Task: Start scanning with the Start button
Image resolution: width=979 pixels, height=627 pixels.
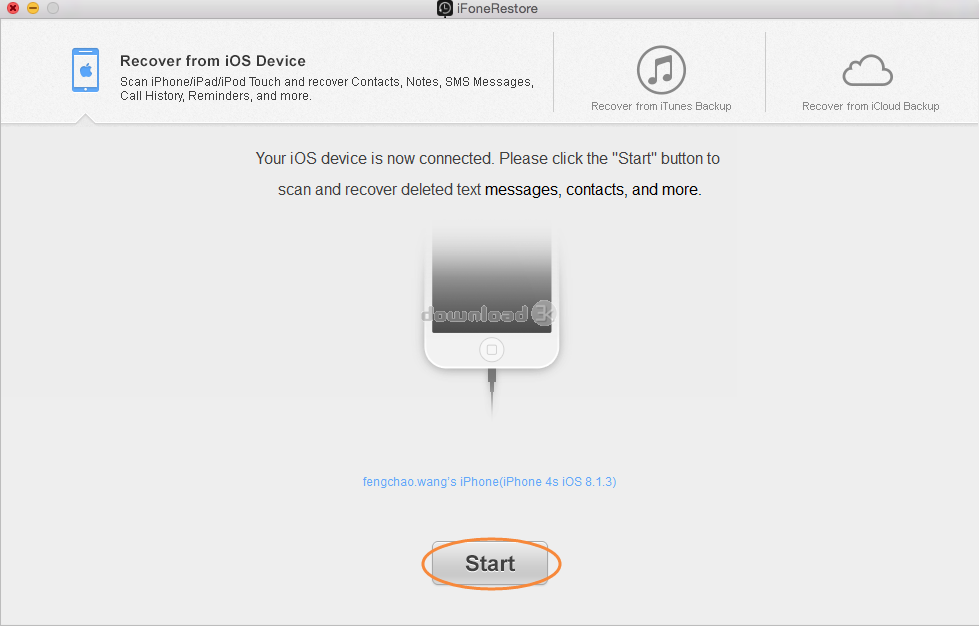Action: pos(490,563)
